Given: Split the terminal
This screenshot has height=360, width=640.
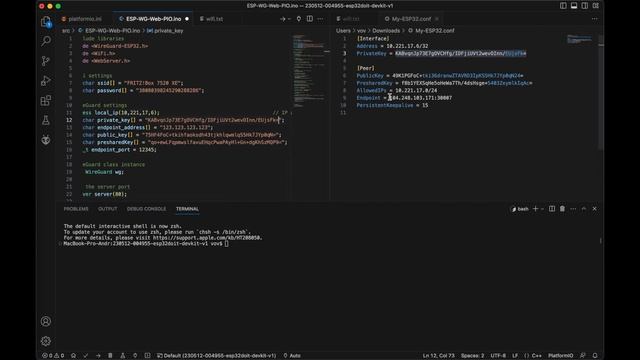Looking at the screenshot, I should point(552,209).
